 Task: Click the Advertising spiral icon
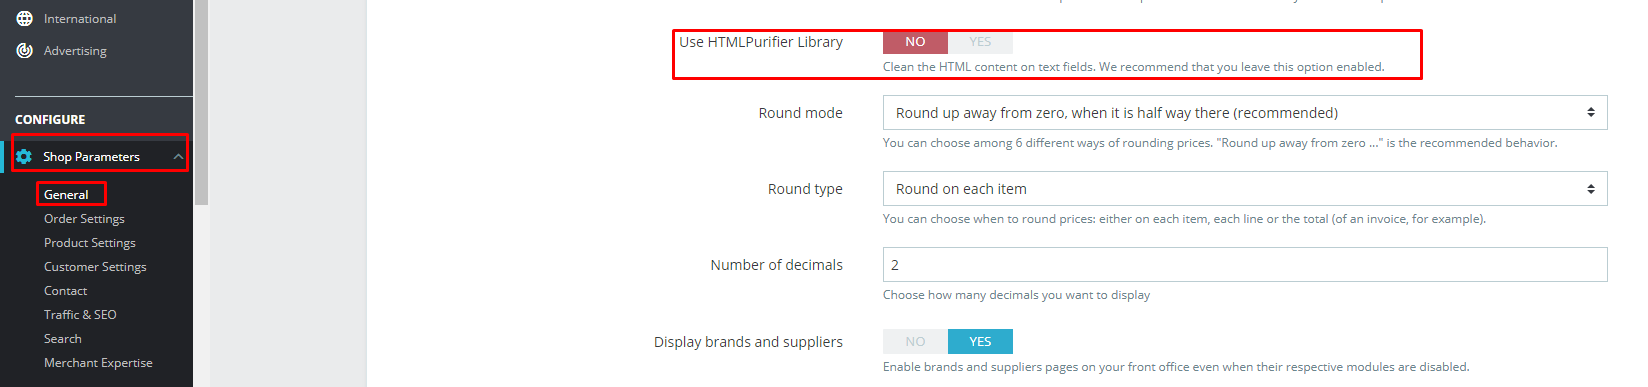click(x=25, y=51)
